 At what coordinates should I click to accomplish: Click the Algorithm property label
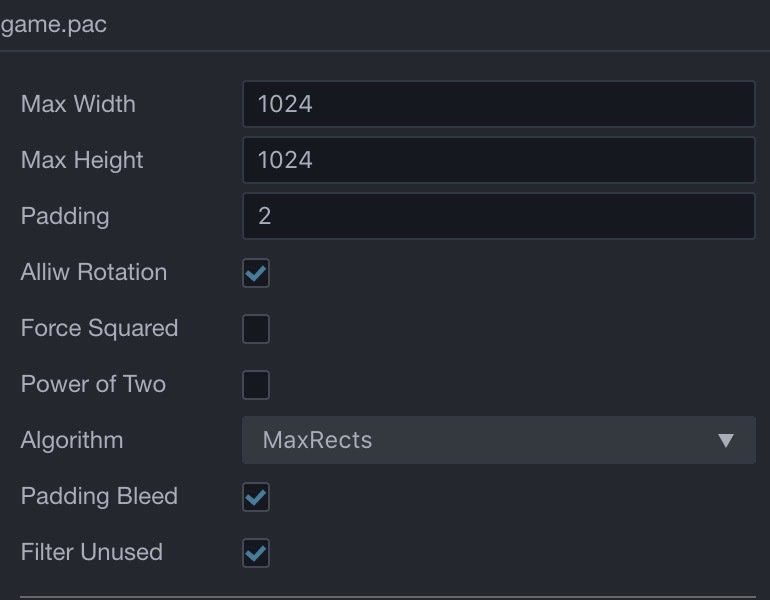[72, 440]
